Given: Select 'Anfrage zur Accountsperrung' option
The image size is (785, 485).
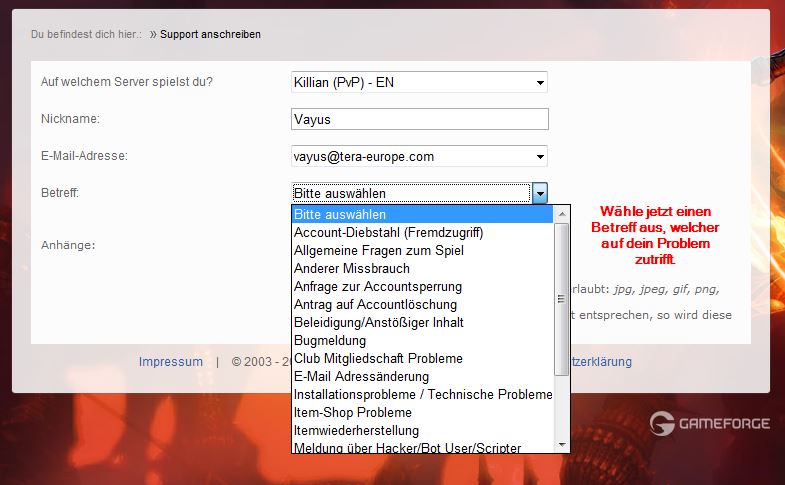Looking at the screenshot, I should [x=420, y=286].
